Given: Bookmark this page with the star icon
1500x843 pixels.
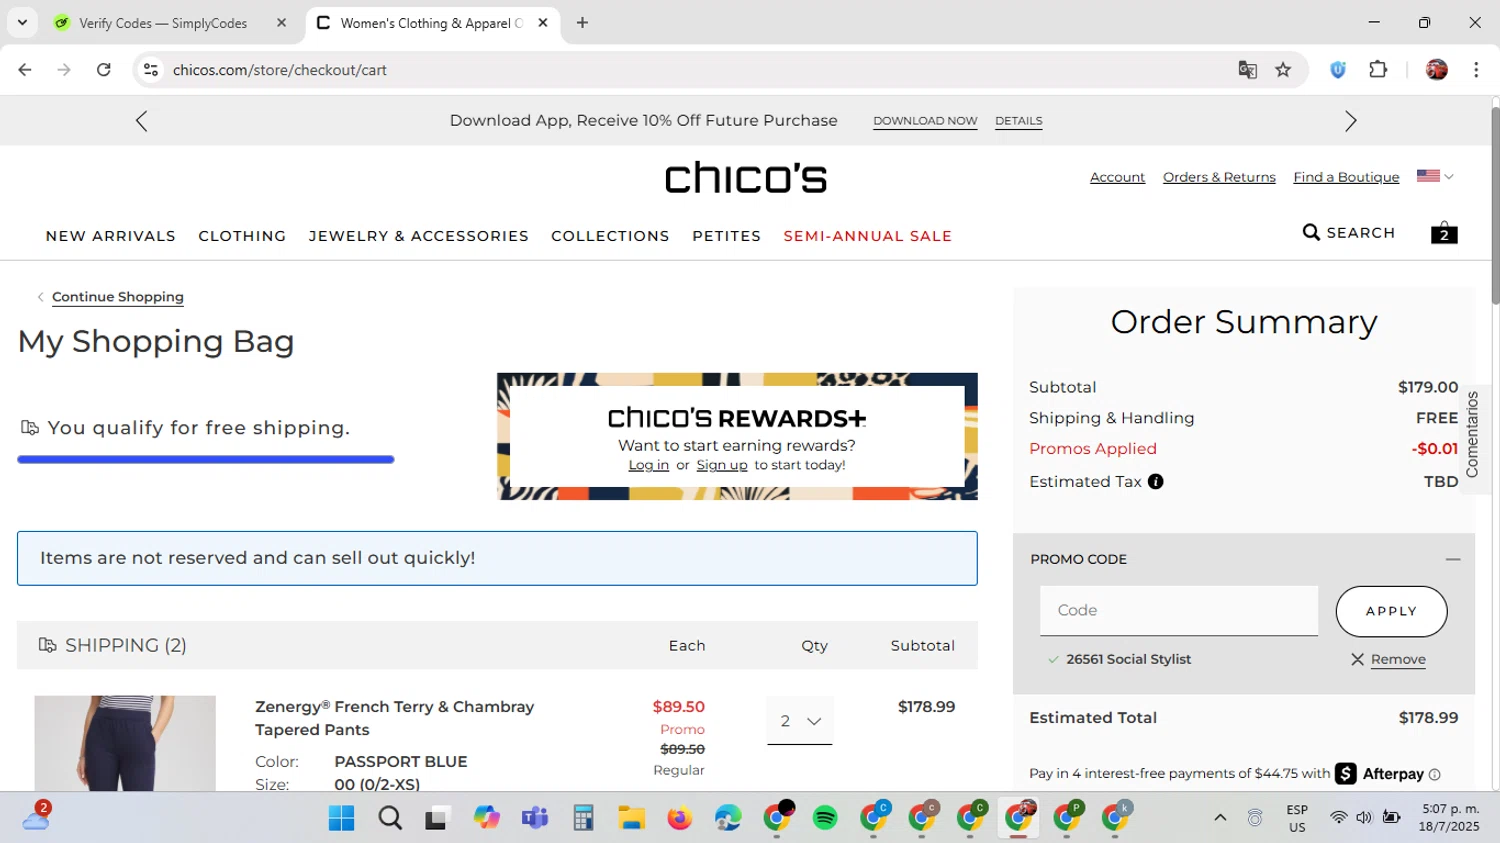Looking at the screenshot, I should point(1283,70).
